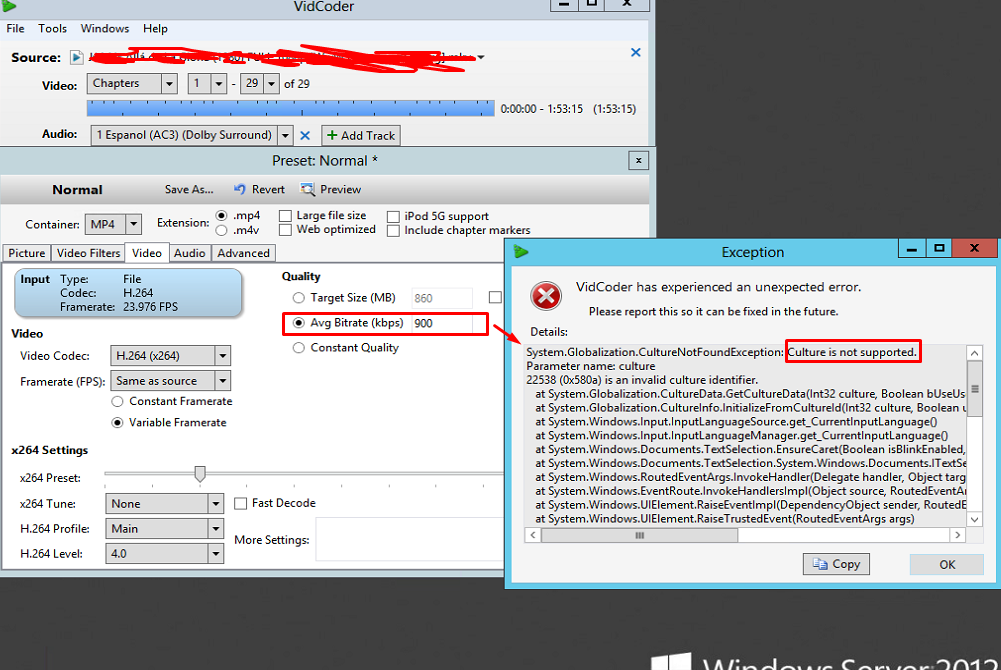Select the .mp4 extension radio button

click(222, 216)
